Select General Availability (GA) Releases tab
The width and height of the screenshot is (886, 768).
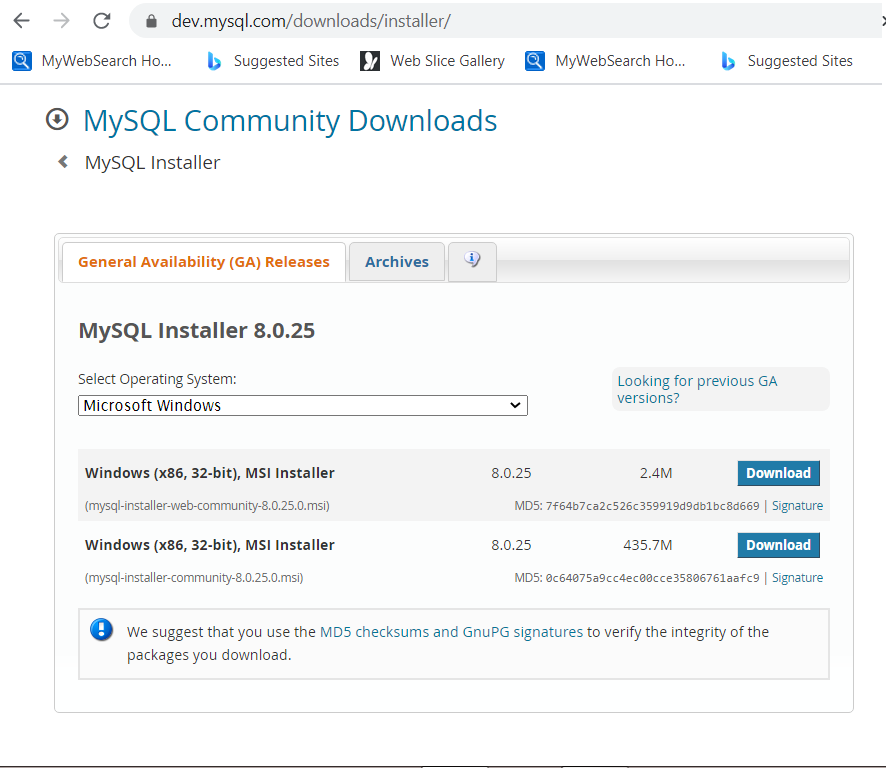click(x=203, y=262)
